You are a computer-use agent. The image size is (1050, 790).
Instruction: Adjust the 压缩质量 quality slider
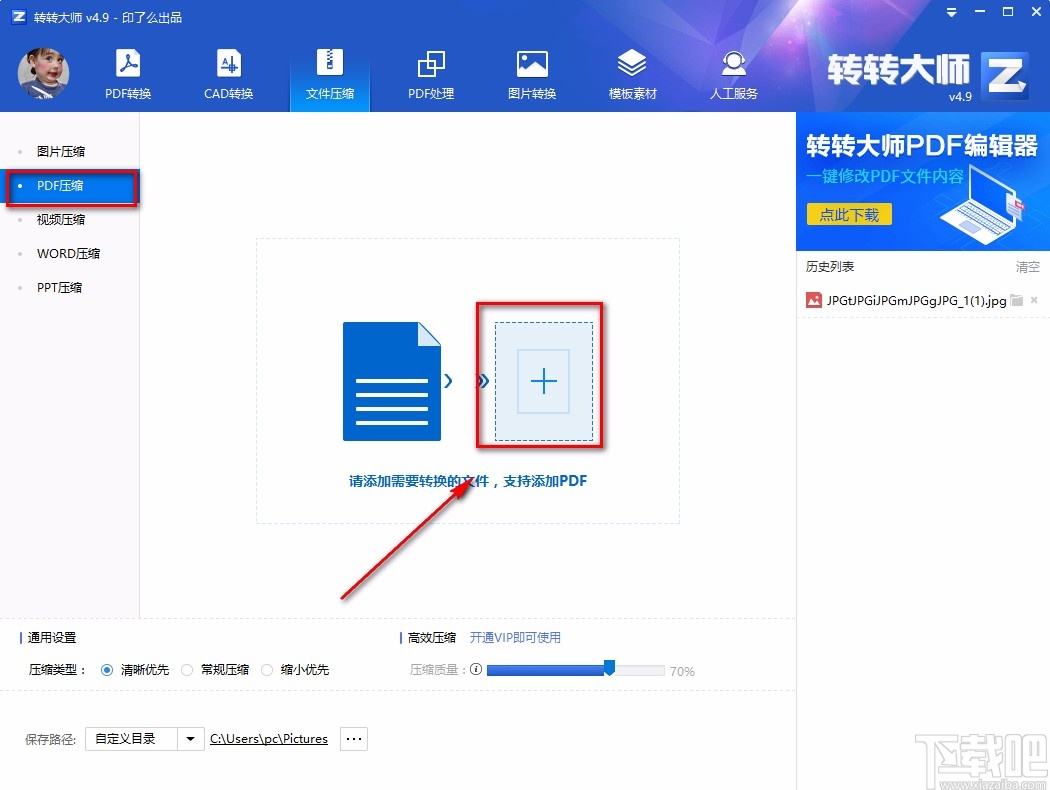(x=610, y=669)
